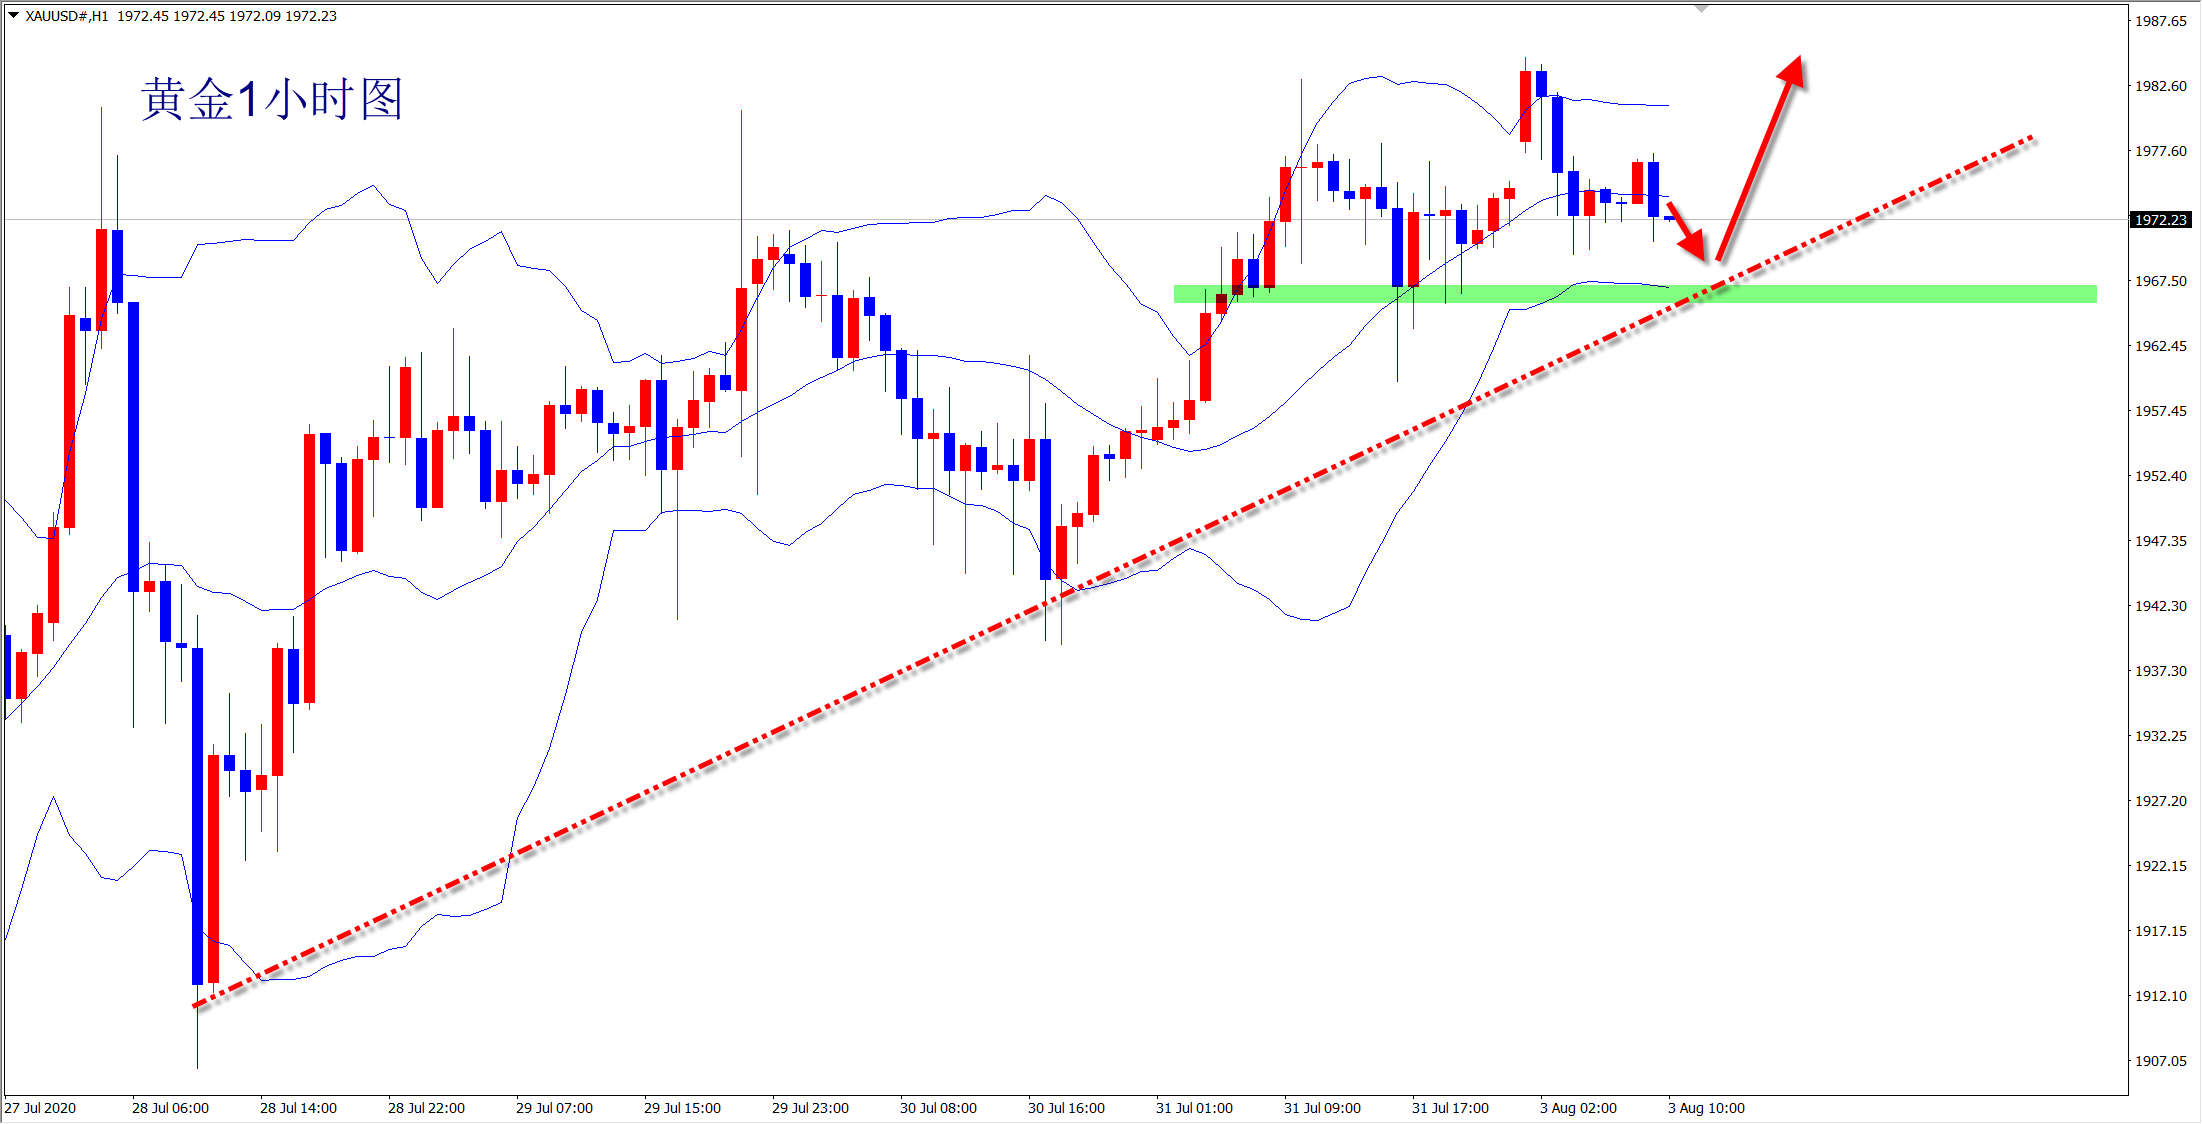2202x1124 pixels.
Task: Click the current price tag 1972.23
Action: point(2161,220)
